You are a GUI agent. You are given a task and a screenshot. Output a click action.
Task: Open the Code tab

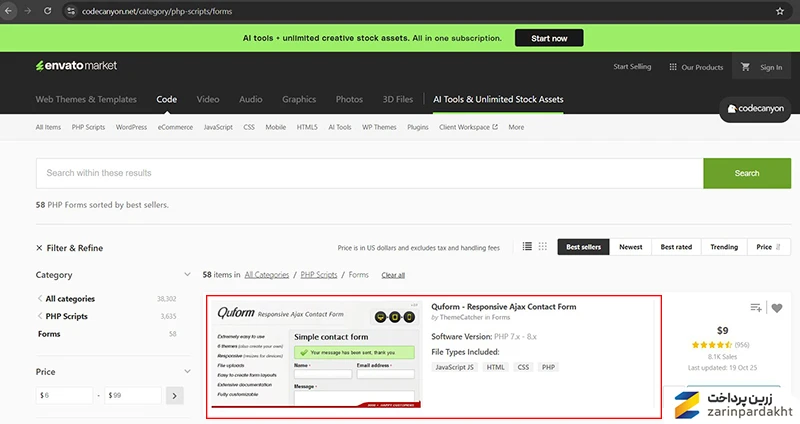coord(167,99)
